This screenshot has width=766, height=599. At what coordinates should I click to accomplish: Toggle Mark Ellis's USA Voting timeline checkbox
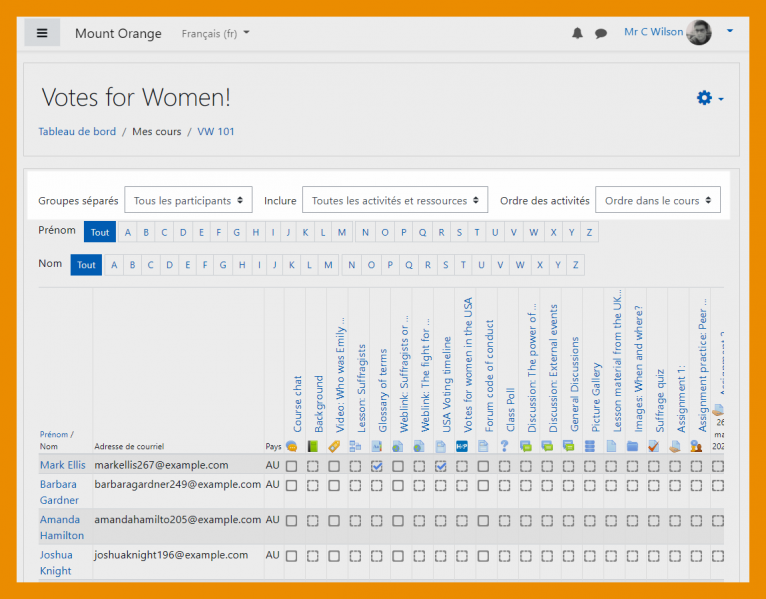[441, 466]
